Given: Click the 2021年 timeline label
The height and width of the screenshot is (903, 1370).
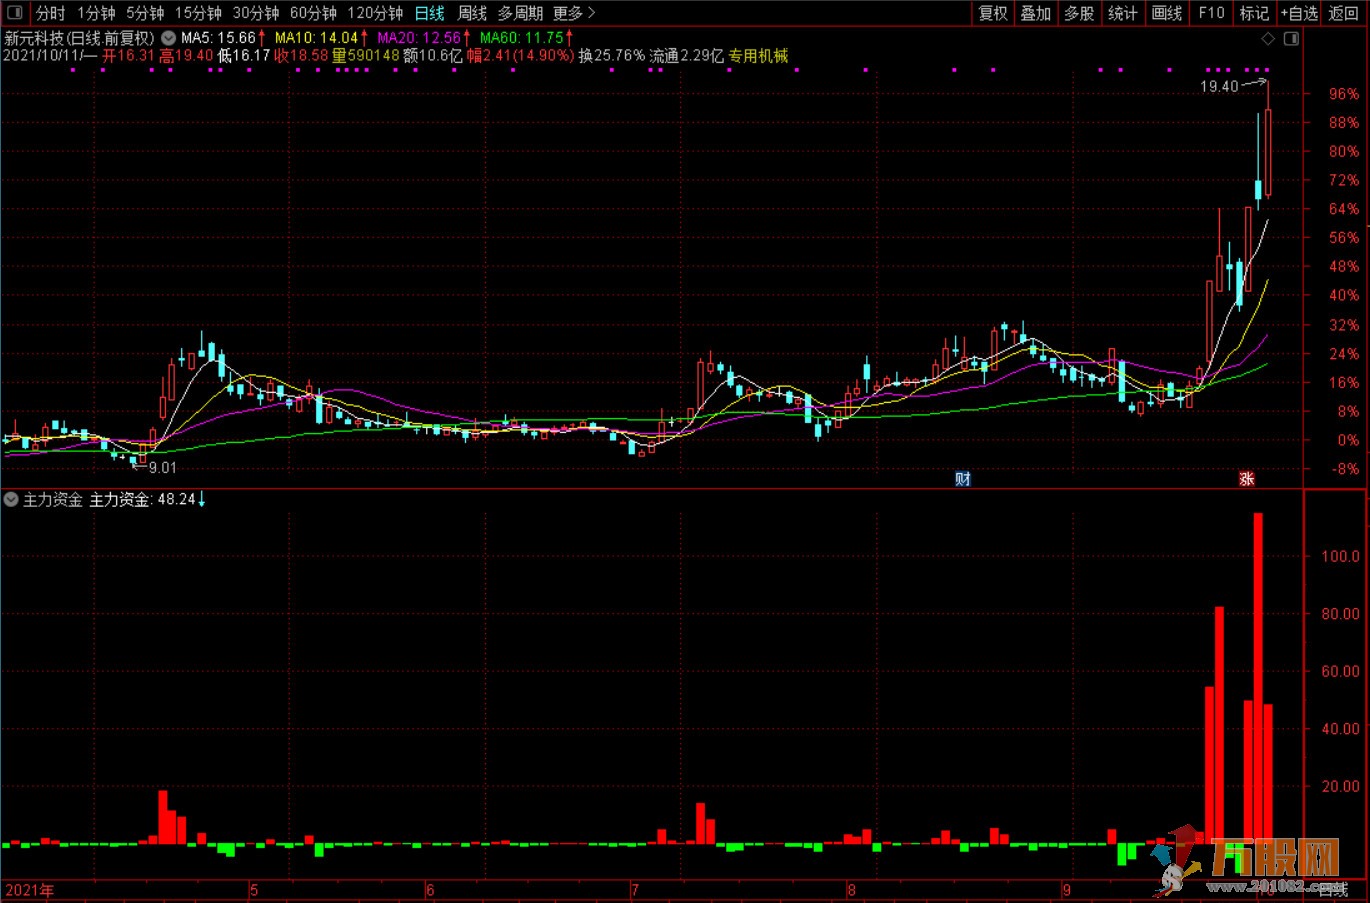Looking at the screenshot, I should click(29, 890).
